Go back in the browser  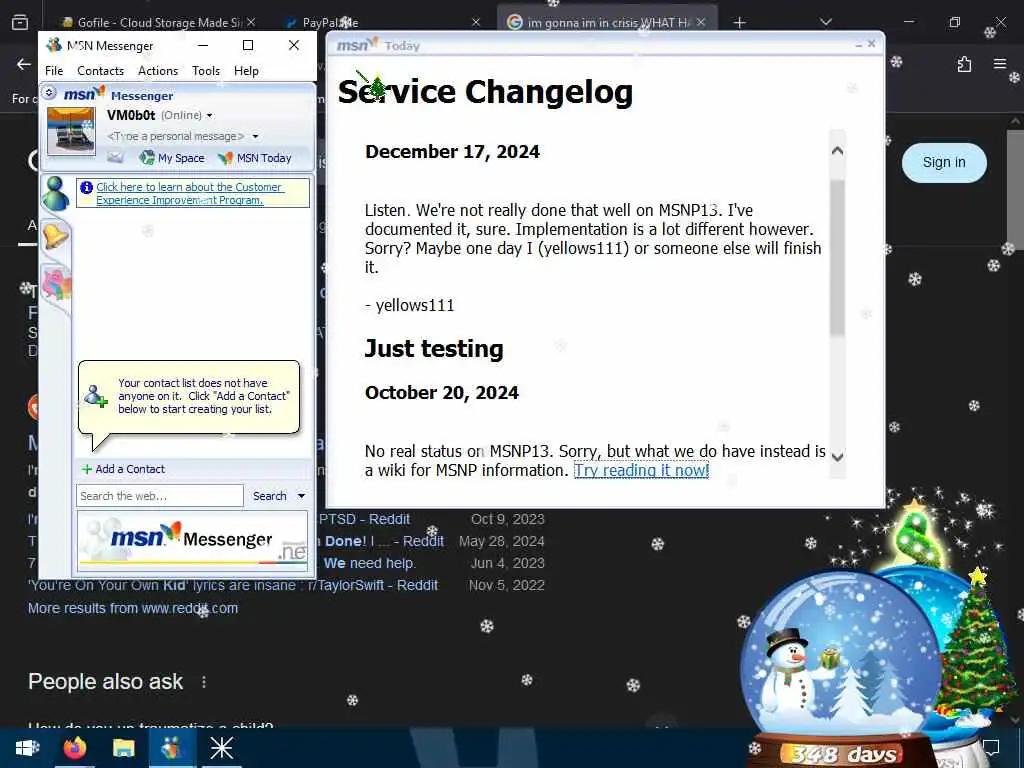24,64
